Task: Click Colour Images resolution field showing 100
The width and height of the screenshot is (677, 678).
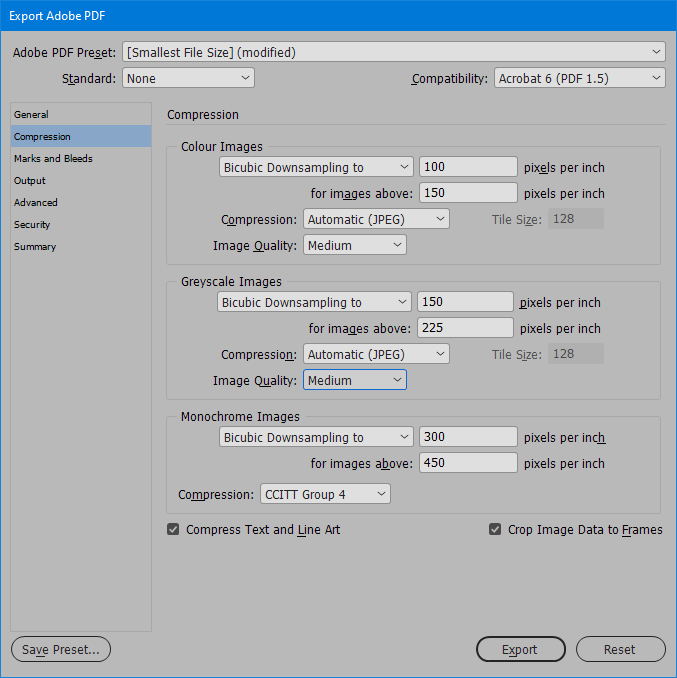Action: (x=468, y=167)
